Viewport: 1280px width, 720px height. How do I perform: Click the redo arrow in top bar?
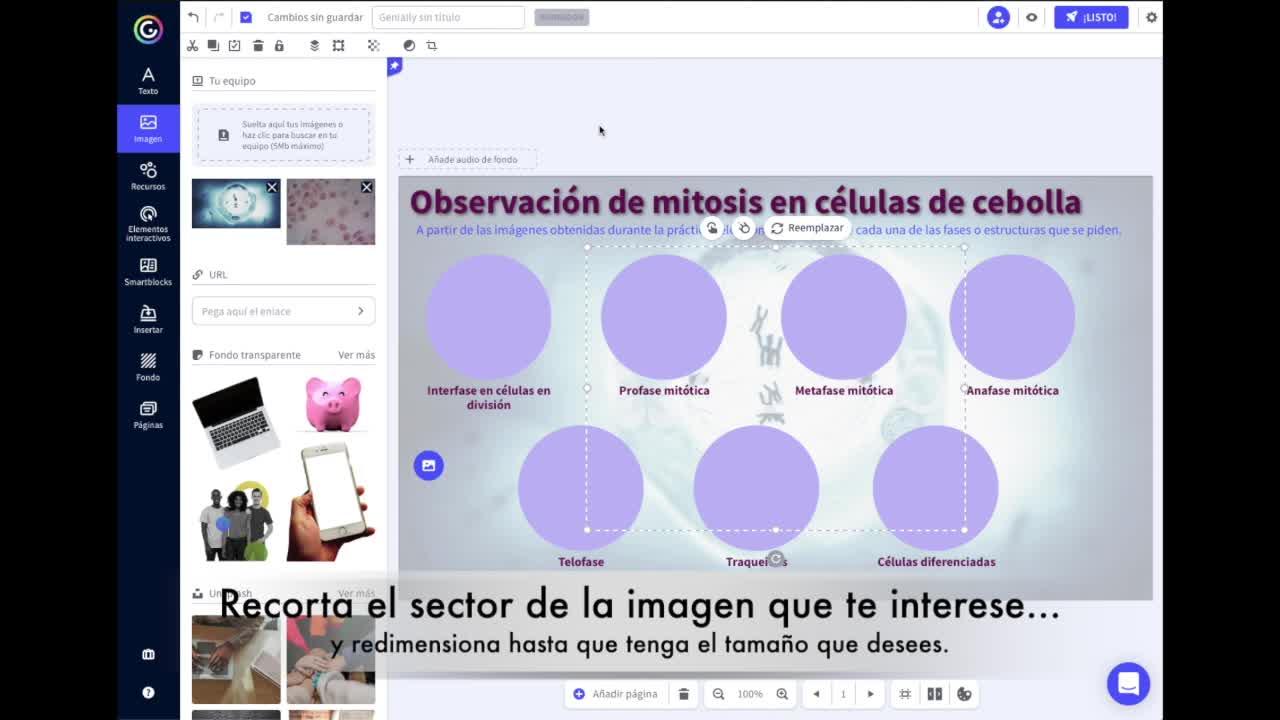pos(218,17)
